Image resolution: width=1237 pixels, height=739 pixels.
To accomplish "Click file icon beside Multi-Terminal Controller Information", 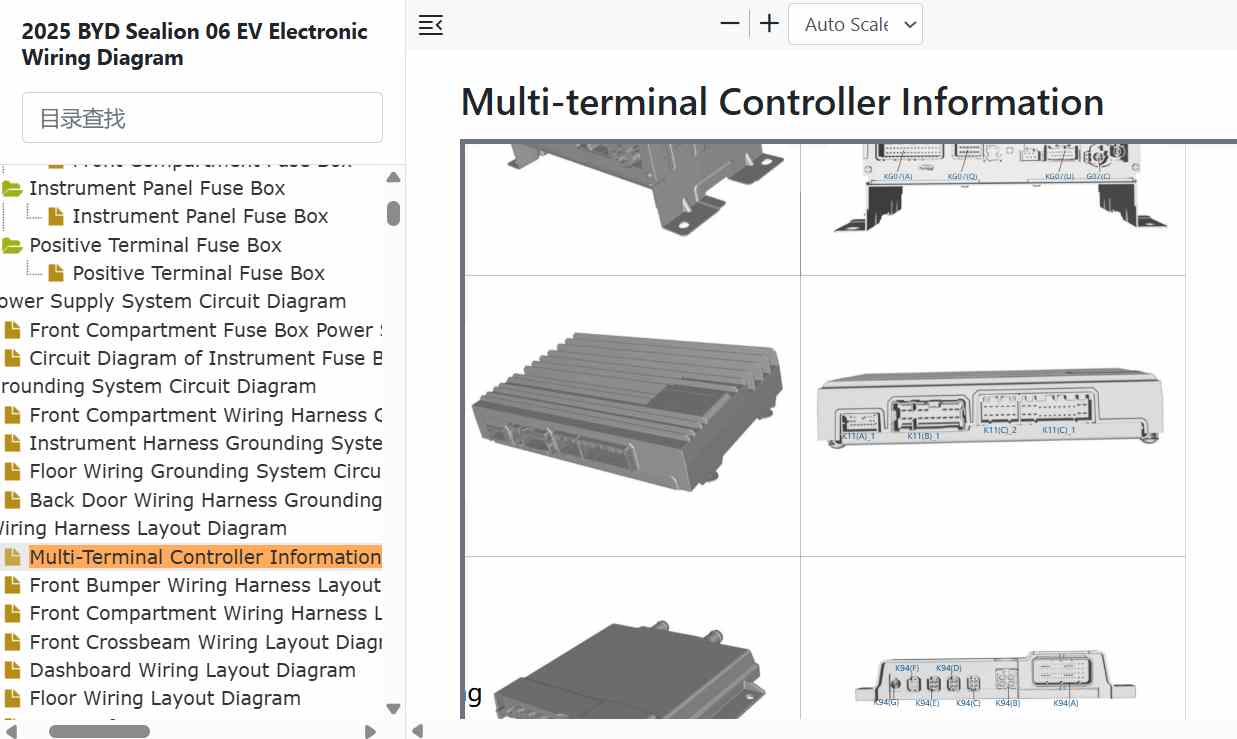I will [12, 557].
